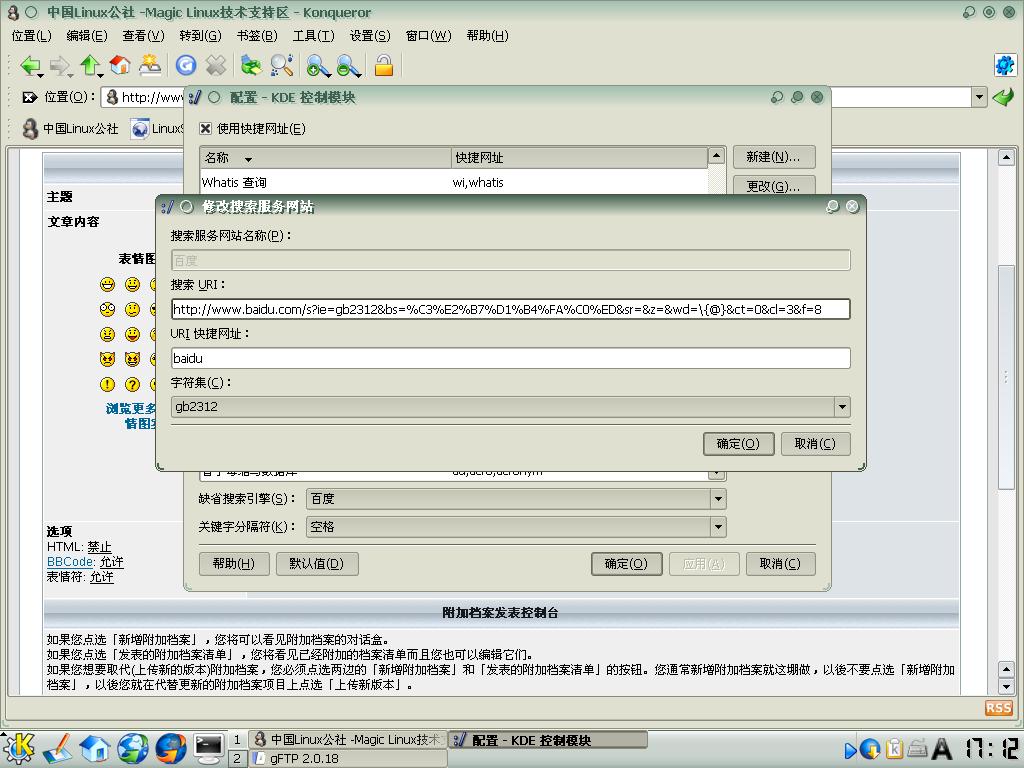This screenshot has height=768, width=1024.
Task: Confirm with 确定 in the 修改搜索服务网站 dialog
Action: pos(739,444)
